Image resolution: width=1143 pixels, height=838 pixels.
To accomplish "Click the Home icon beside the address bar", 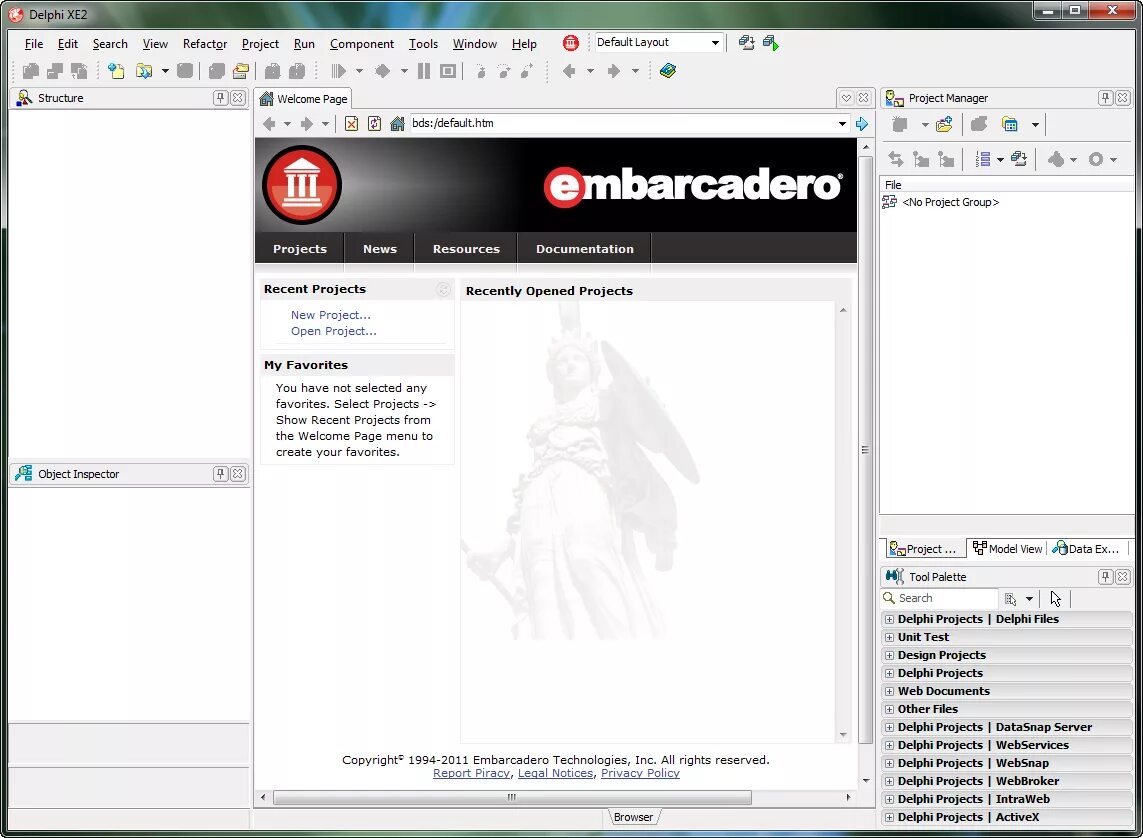I will click(397, 124).
